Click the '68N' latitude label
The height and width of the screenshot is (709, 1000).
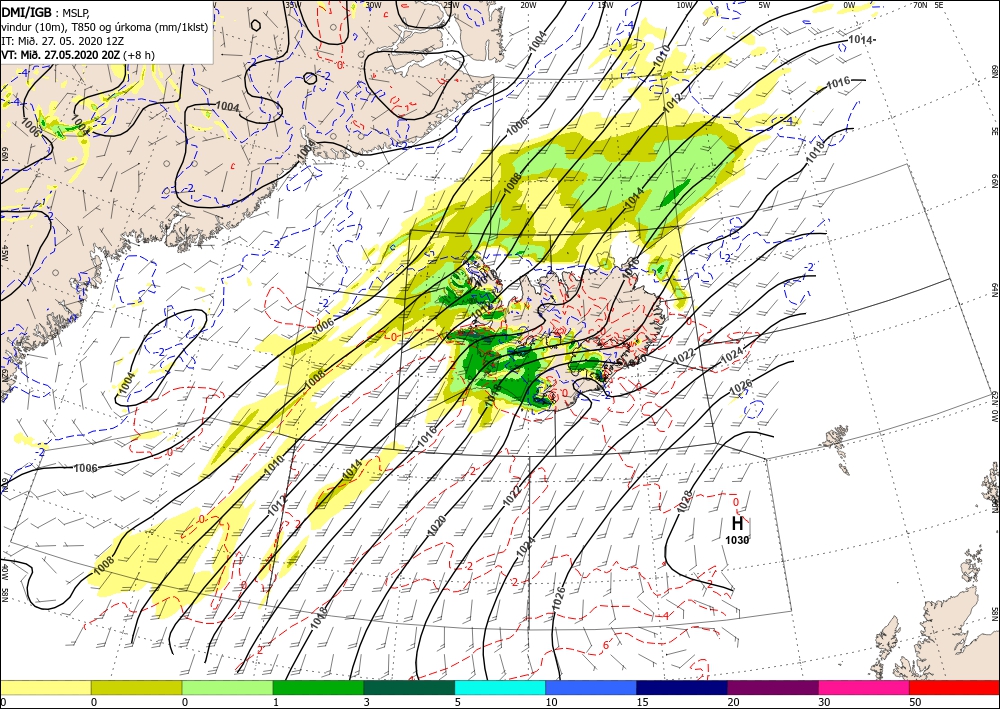pos(994,70)
